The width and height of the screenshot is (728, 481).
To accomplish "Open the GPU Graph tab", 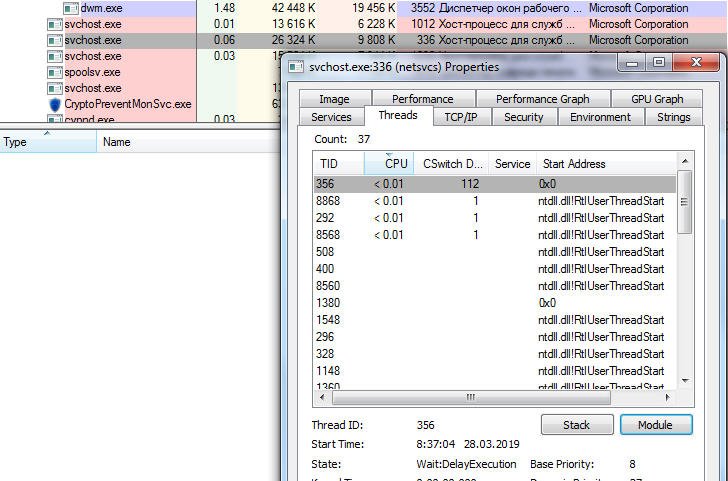I will pyautogui.click(x=657, y=99).
